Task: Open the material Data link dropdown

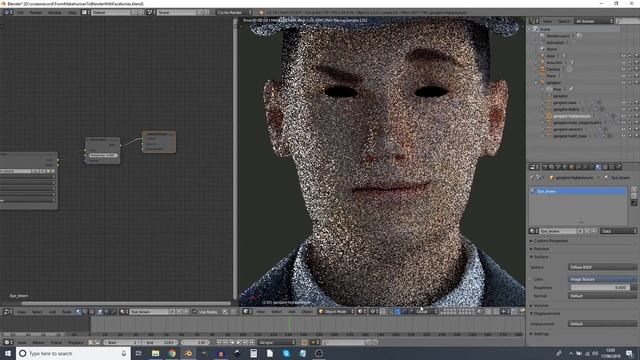Action: click(619, 231)
